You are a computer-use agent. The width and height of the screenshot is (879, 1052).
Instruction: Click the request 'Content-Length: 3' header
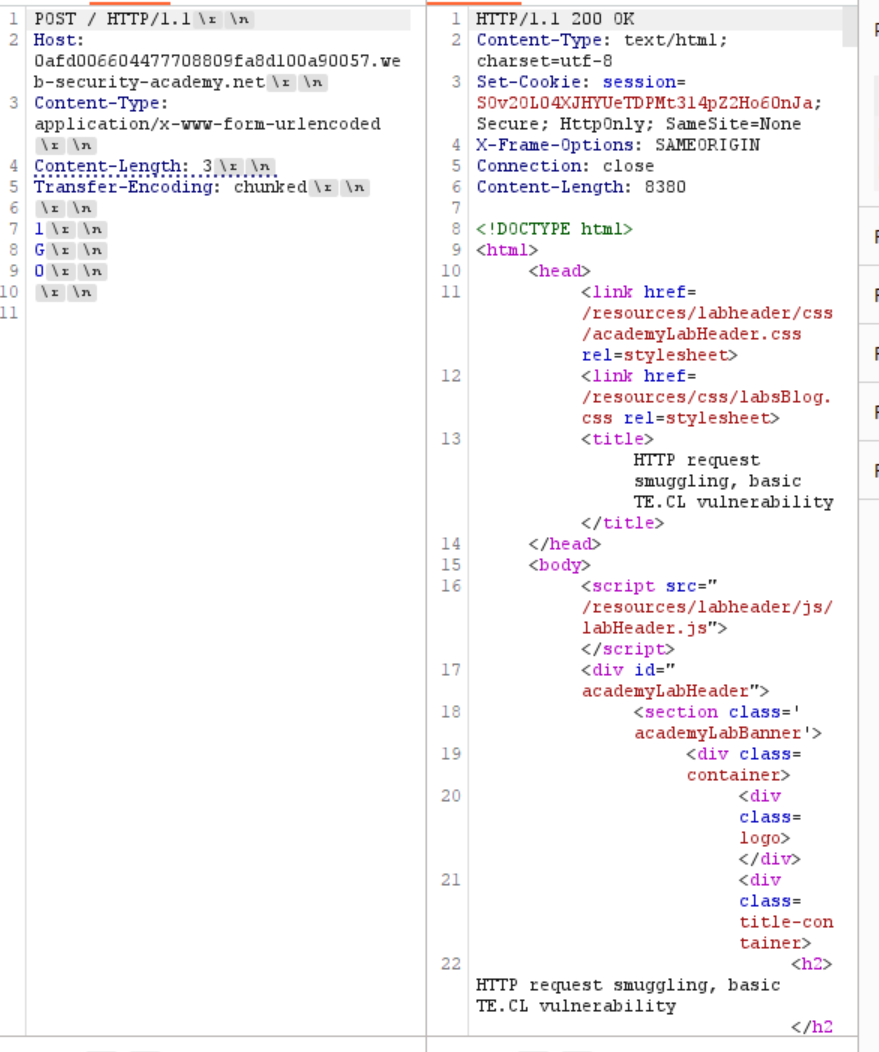click(x=123, y=166)
